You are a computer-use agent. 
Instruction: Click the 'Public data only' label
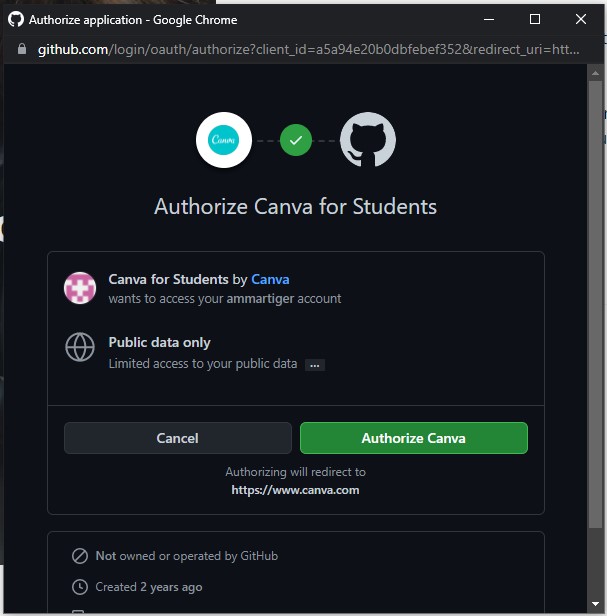(160, 343)
